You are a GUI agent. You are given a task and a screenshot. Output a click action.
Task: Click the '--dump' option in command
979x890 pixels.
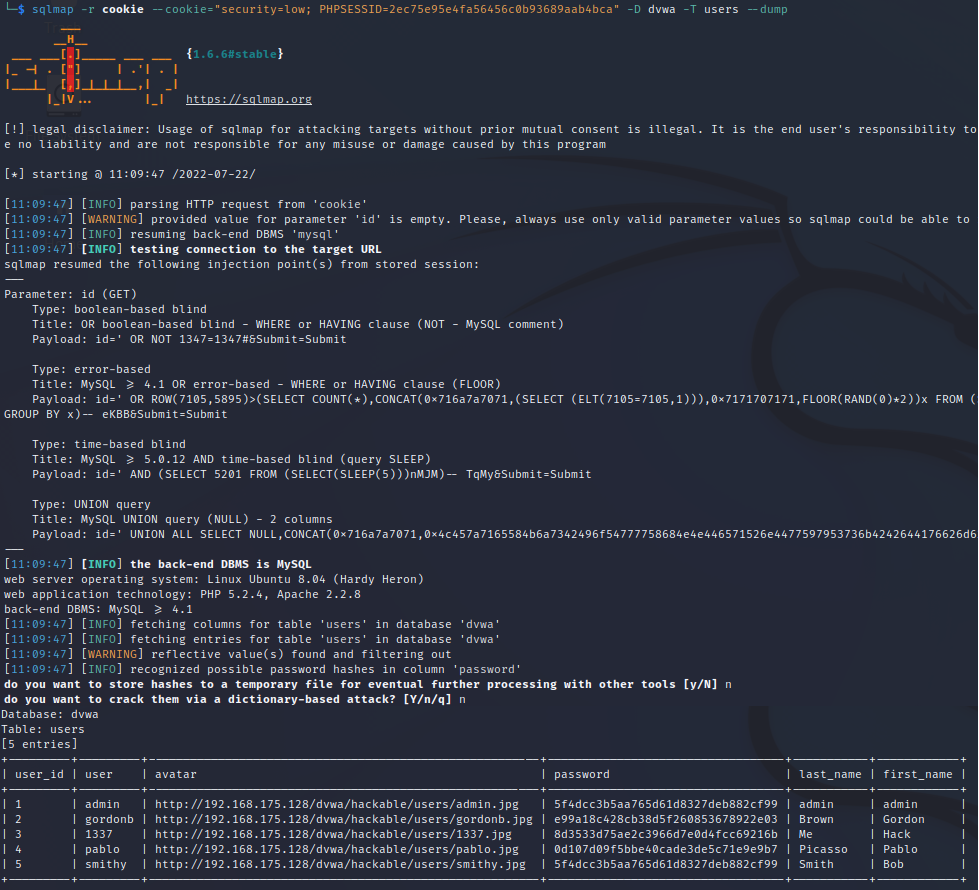(767, 9)
